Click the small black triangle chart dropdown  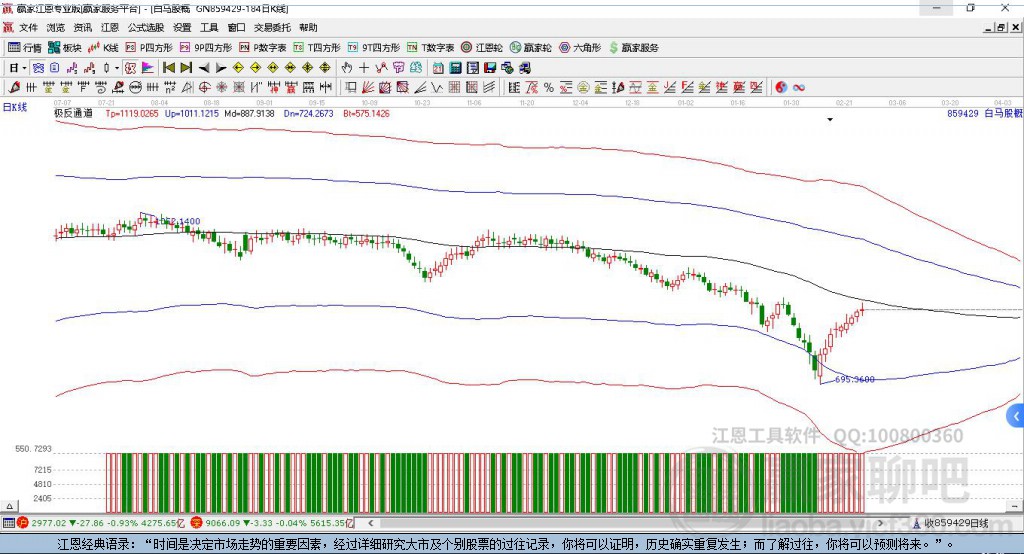point(830,120)
